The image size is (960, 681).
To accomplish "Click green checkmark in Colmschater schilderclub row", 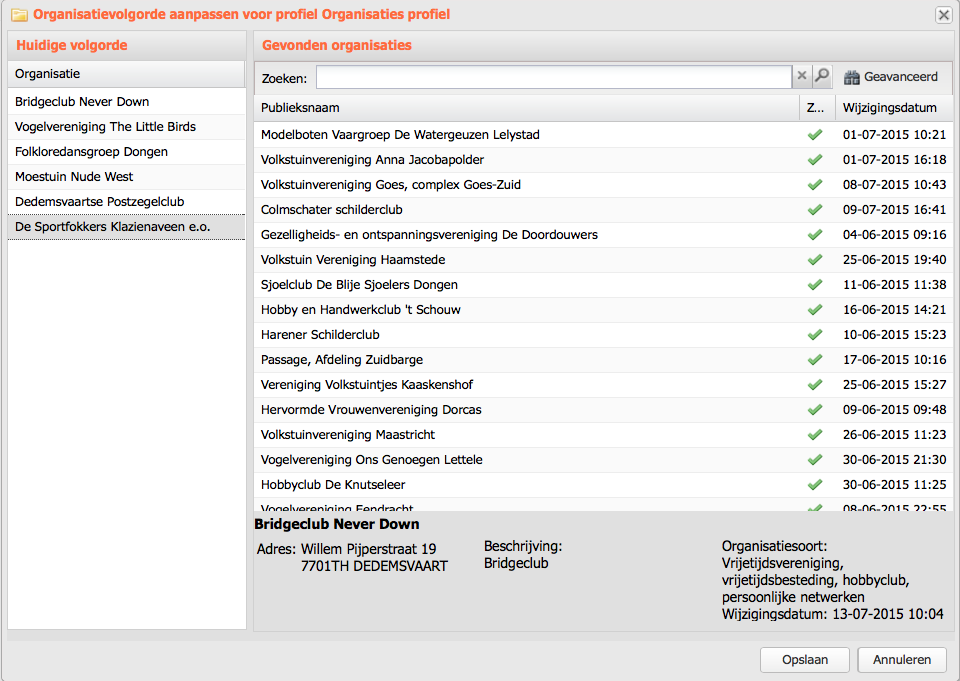I will click(815, 210).
